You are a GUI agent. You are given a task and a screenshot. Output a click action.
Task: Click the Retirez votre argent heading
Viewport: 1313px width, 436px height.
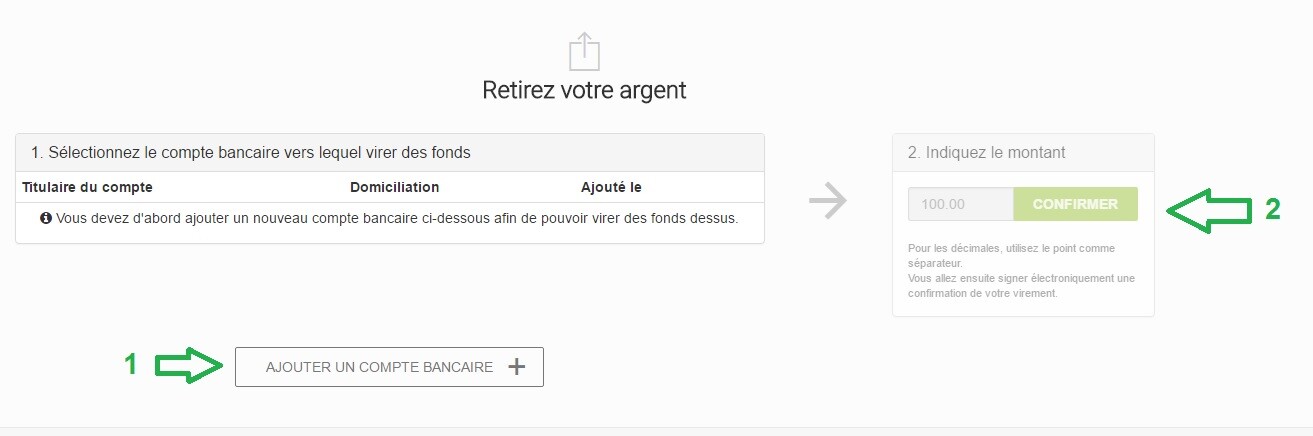[584, 90]
